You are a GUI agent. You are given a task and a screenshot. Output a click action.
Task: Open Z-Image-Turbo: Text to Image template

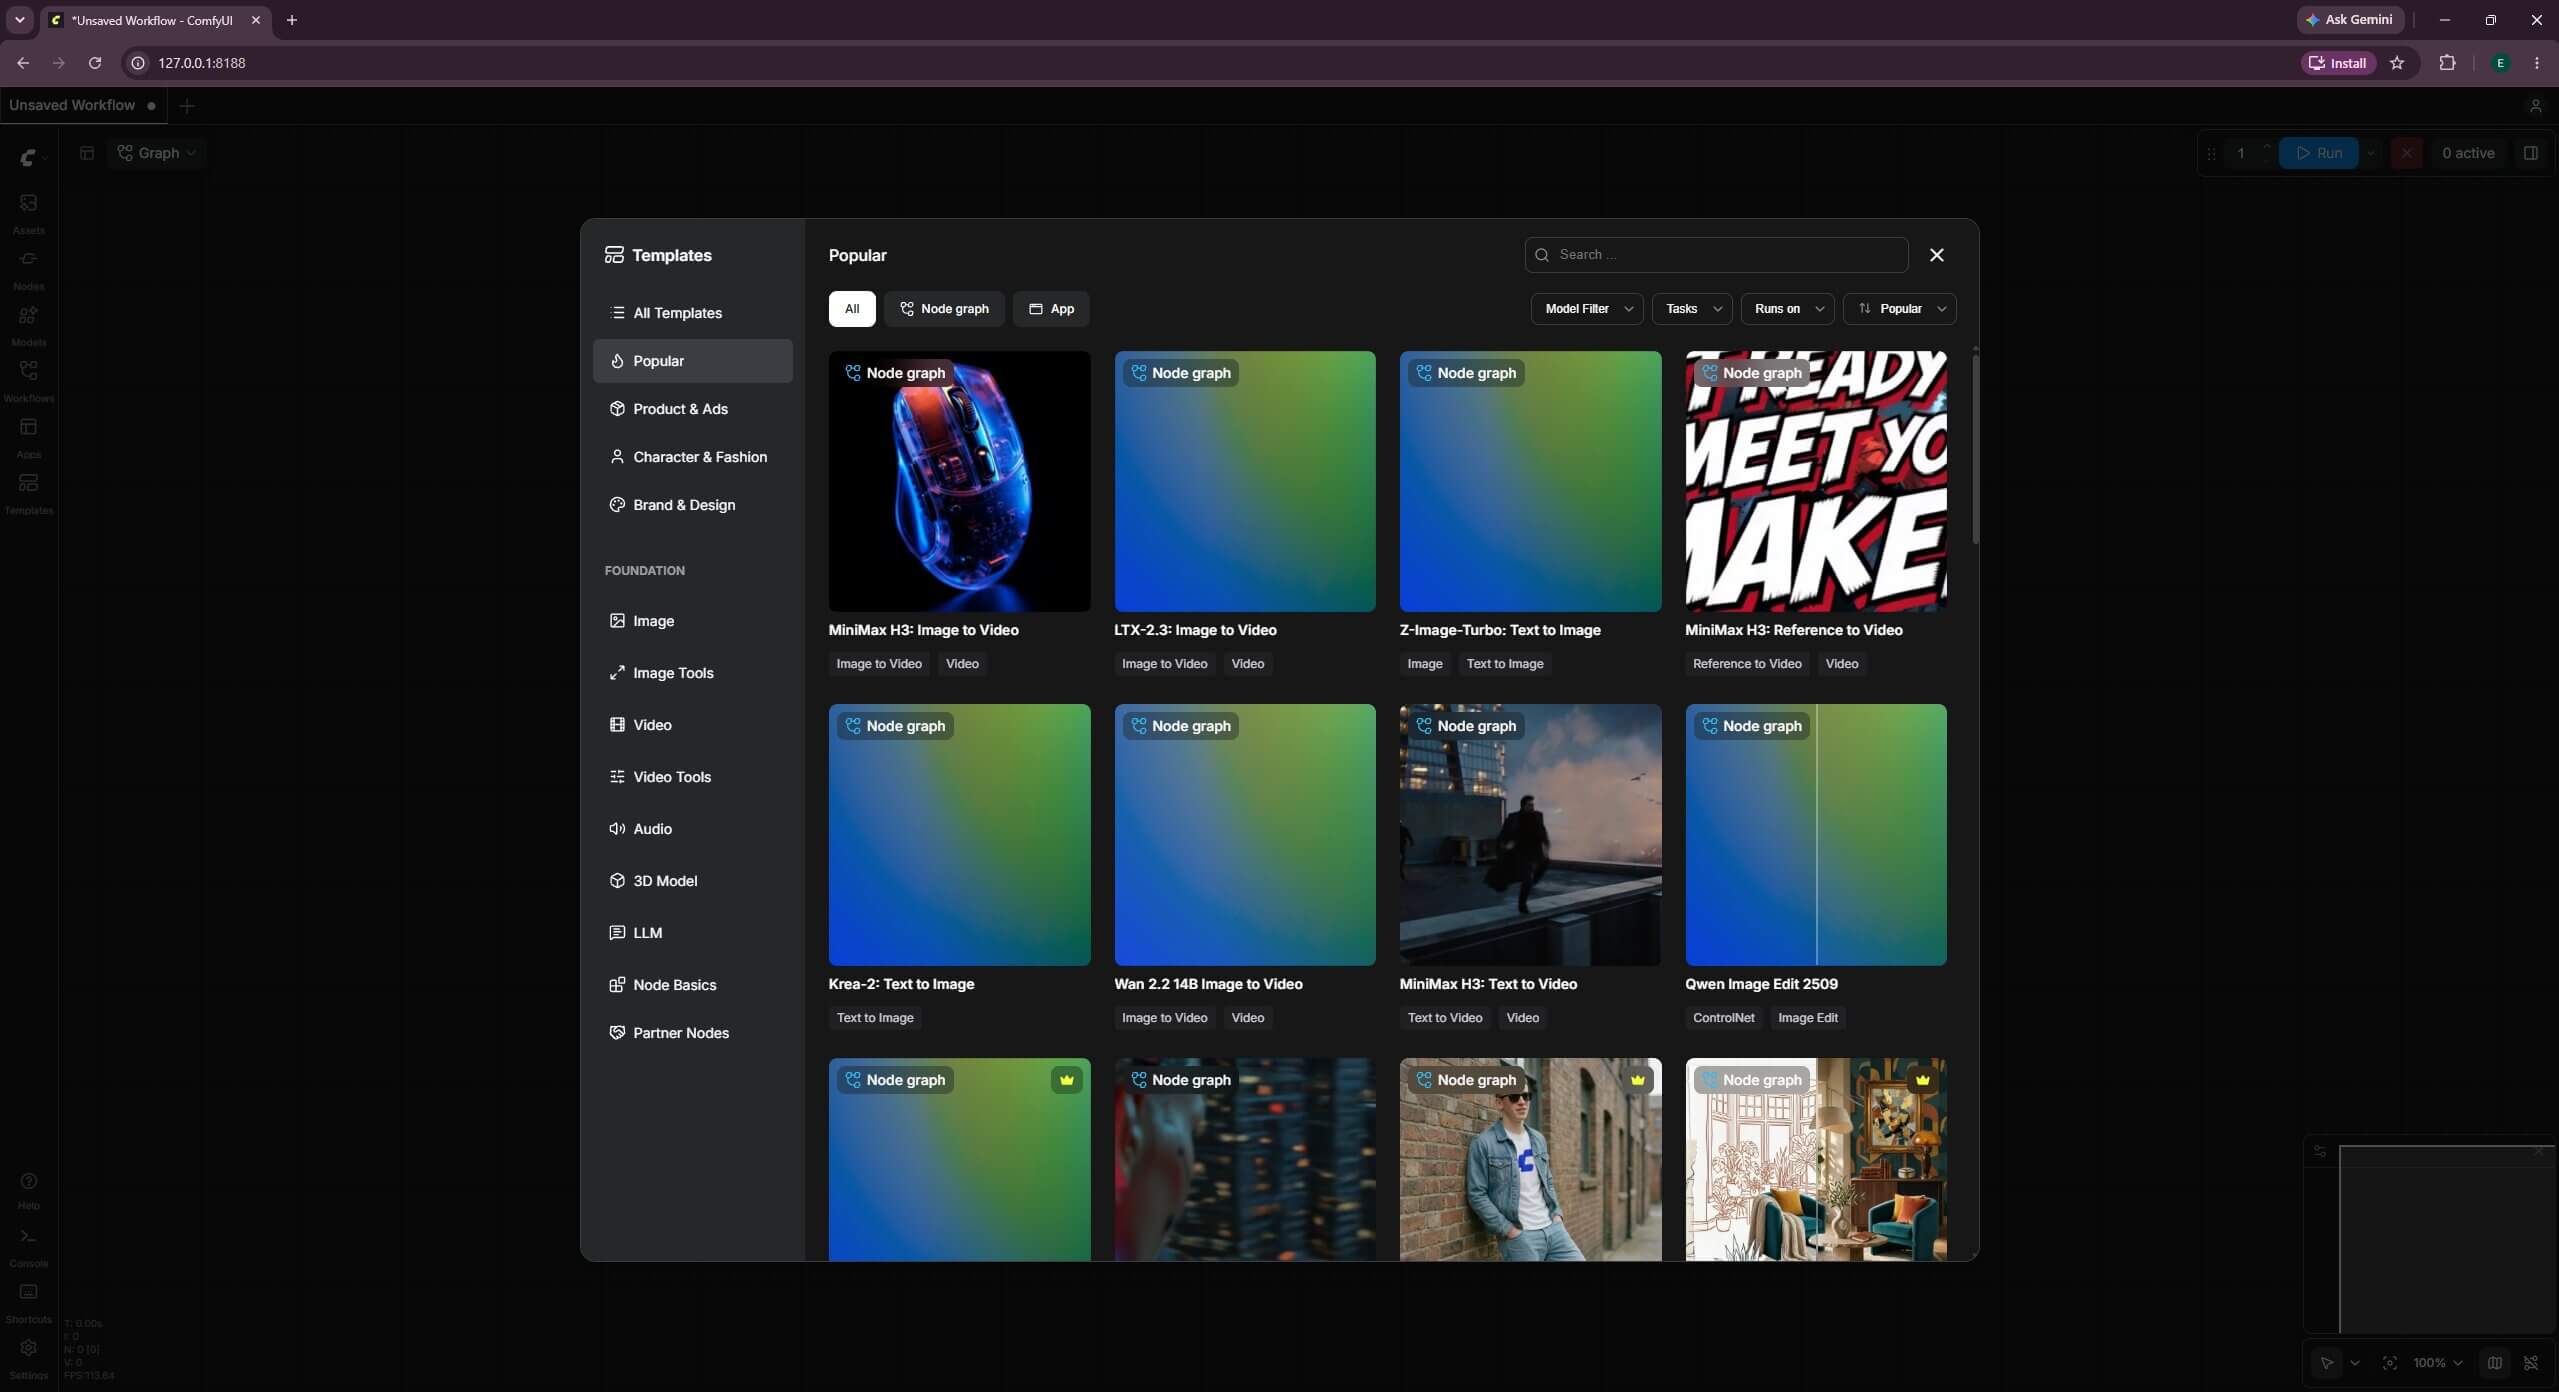[x=1530, y=481]
